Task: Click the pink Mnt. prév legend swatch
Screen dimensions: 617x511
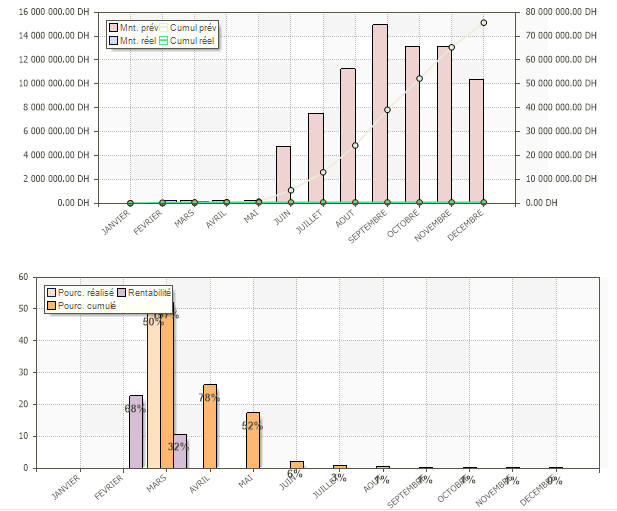Action: pyautogui.click(x=113, y=27)
